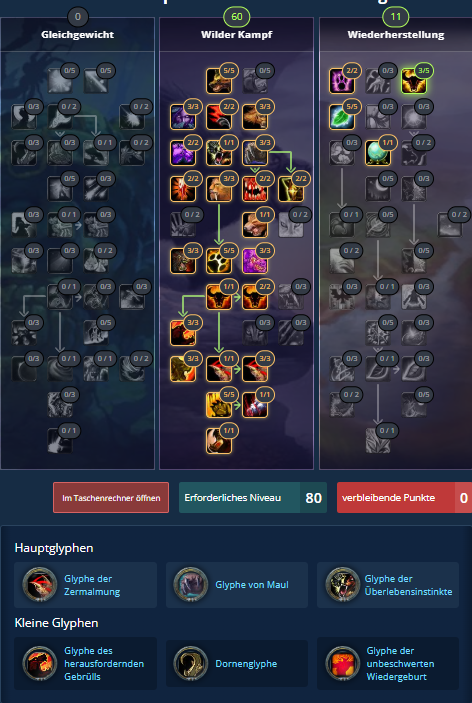472x703 pixels.
Task: Select the purple paw 2/2 talent in Wiederherstellung
Action: [x=342, y=81]
